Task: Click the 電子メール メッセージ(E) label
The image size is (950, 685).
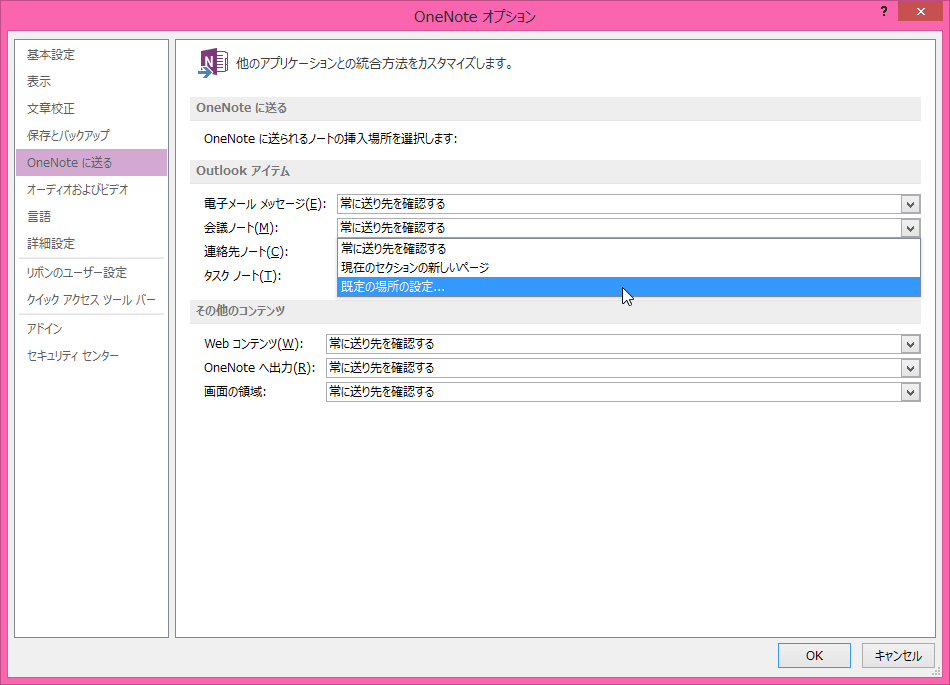Action: tap(265, 204)
